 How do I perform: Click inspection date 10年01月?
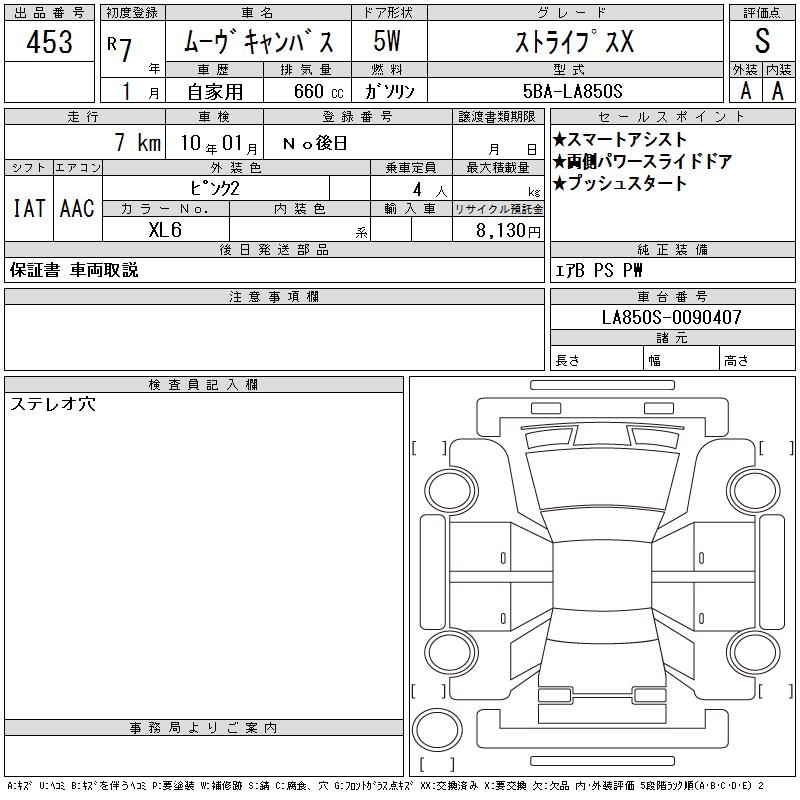[219, 143]
